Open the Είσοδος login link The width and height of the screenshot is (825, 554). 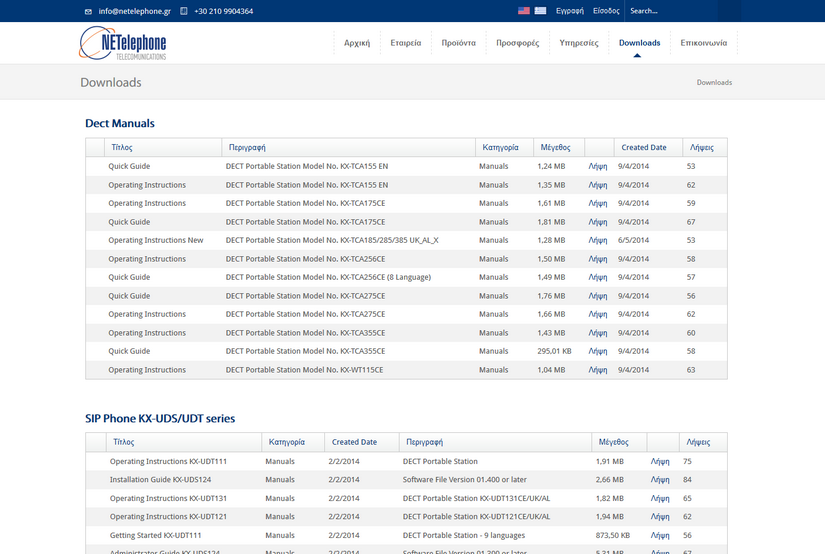click(x=606, y=11)
